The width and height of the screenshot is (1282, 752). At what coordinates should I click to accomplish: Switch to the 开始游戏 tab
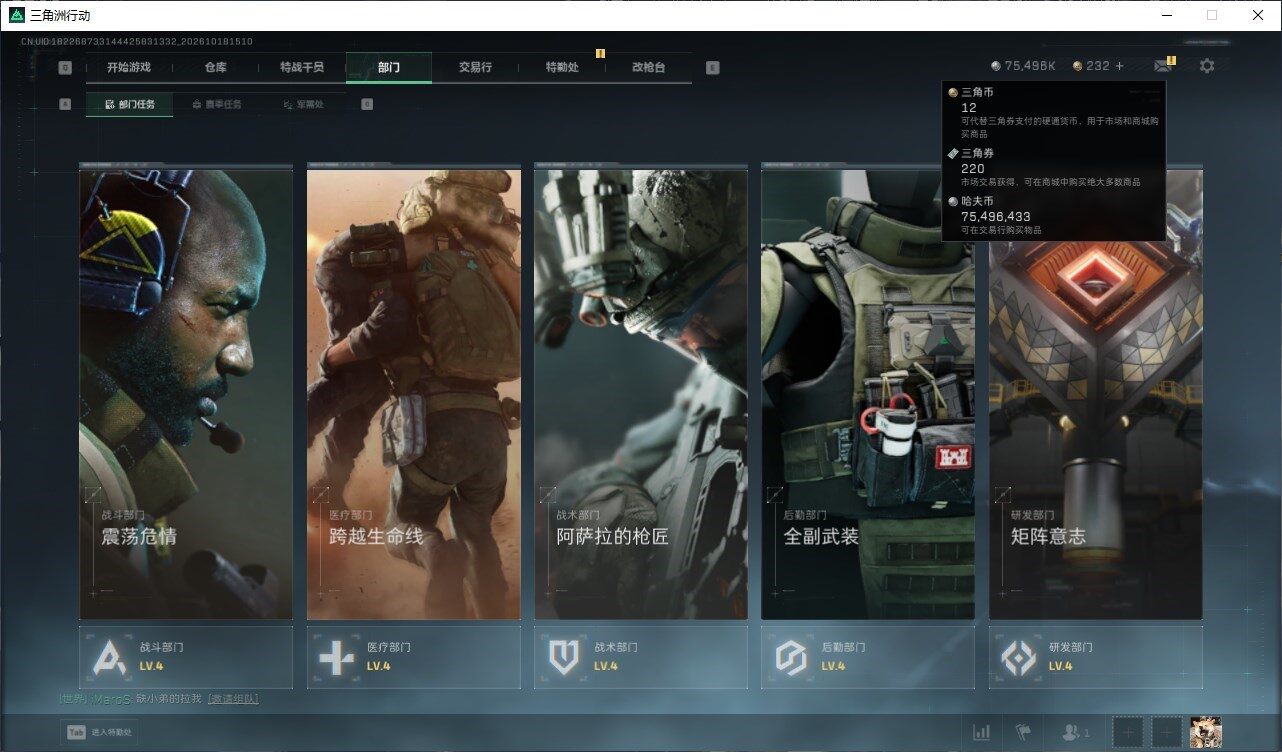pyautogui.click(x=129, y=67)
